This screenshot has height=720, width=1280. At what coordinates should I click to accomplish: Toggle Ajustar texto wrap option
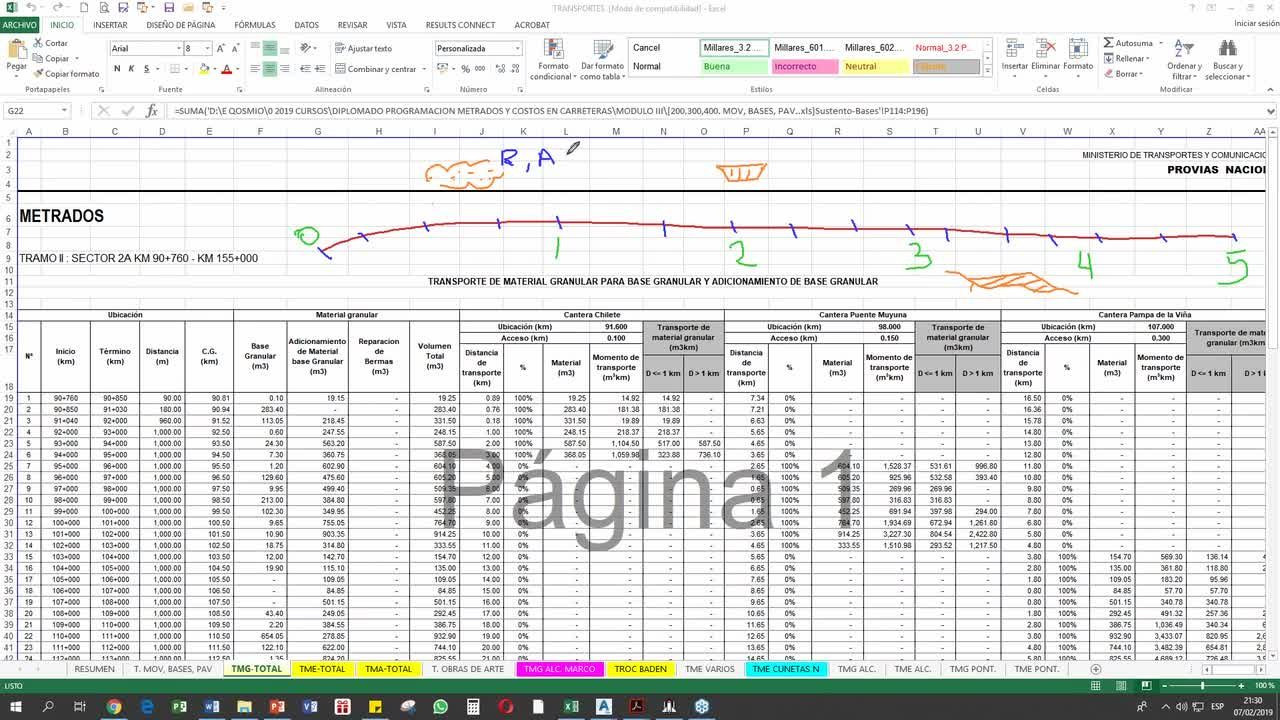click(x=363, y=48)
